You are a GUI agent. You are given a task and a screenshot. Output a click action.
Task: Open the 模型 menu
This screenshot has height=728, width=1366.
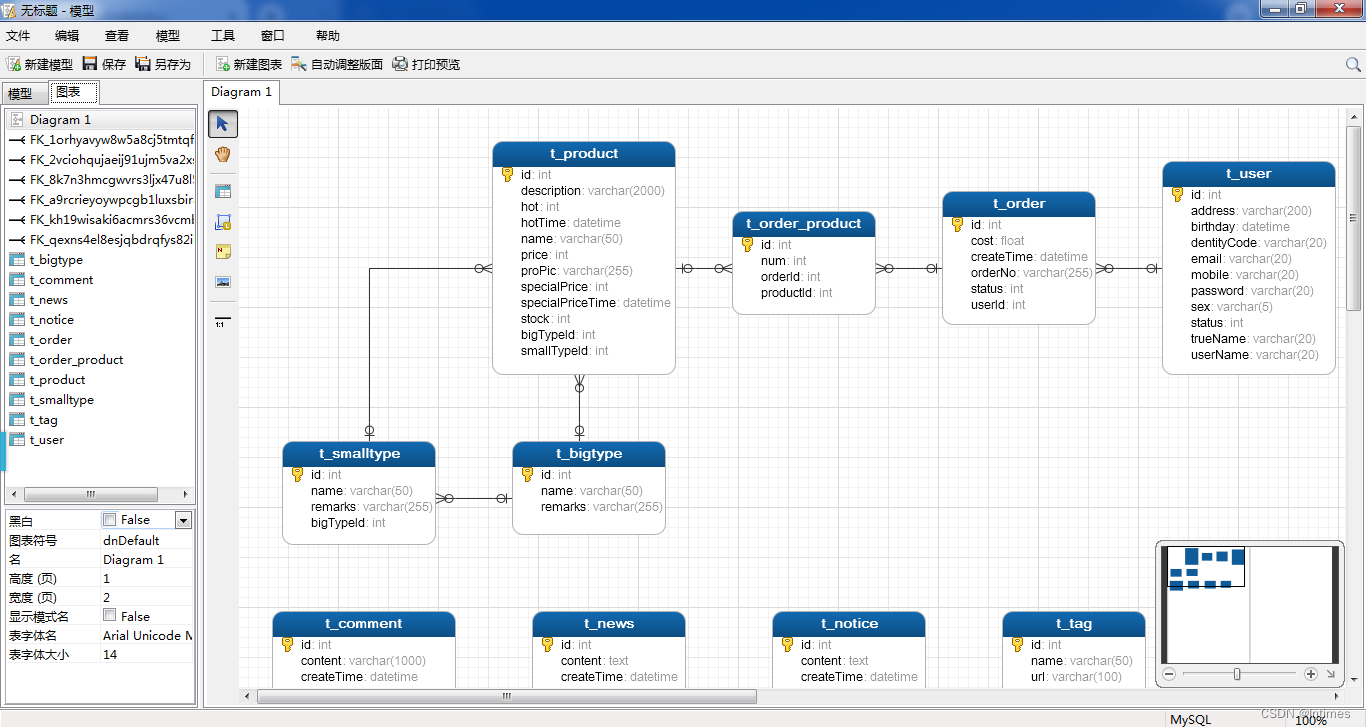168,36
